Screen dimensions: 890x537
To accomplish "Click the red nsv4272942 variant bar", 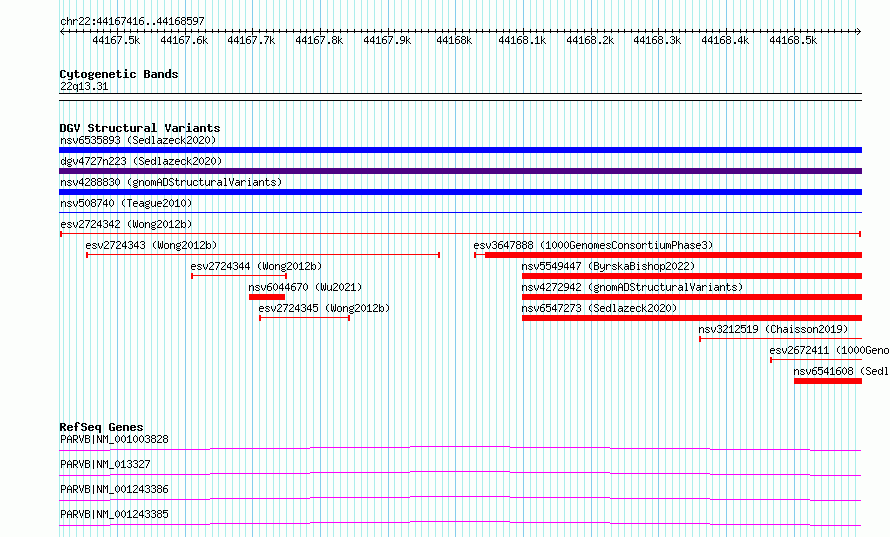I will pos(692,297).
